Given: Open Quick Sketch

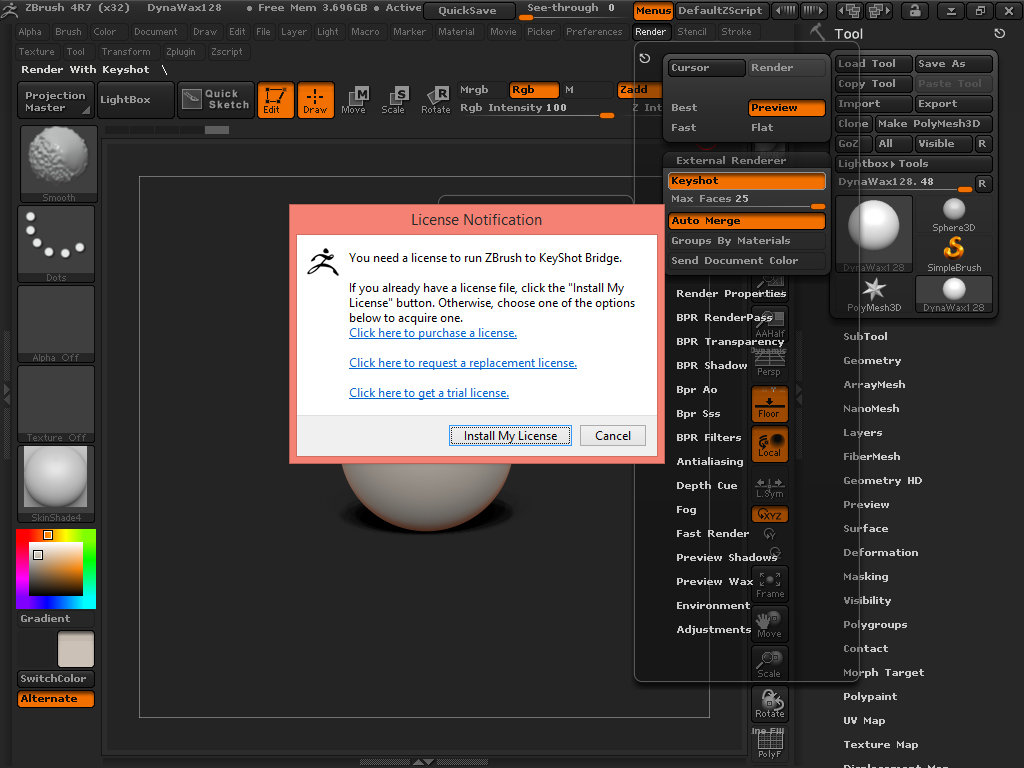Looking at the screenshot, I should coord(216,99).
